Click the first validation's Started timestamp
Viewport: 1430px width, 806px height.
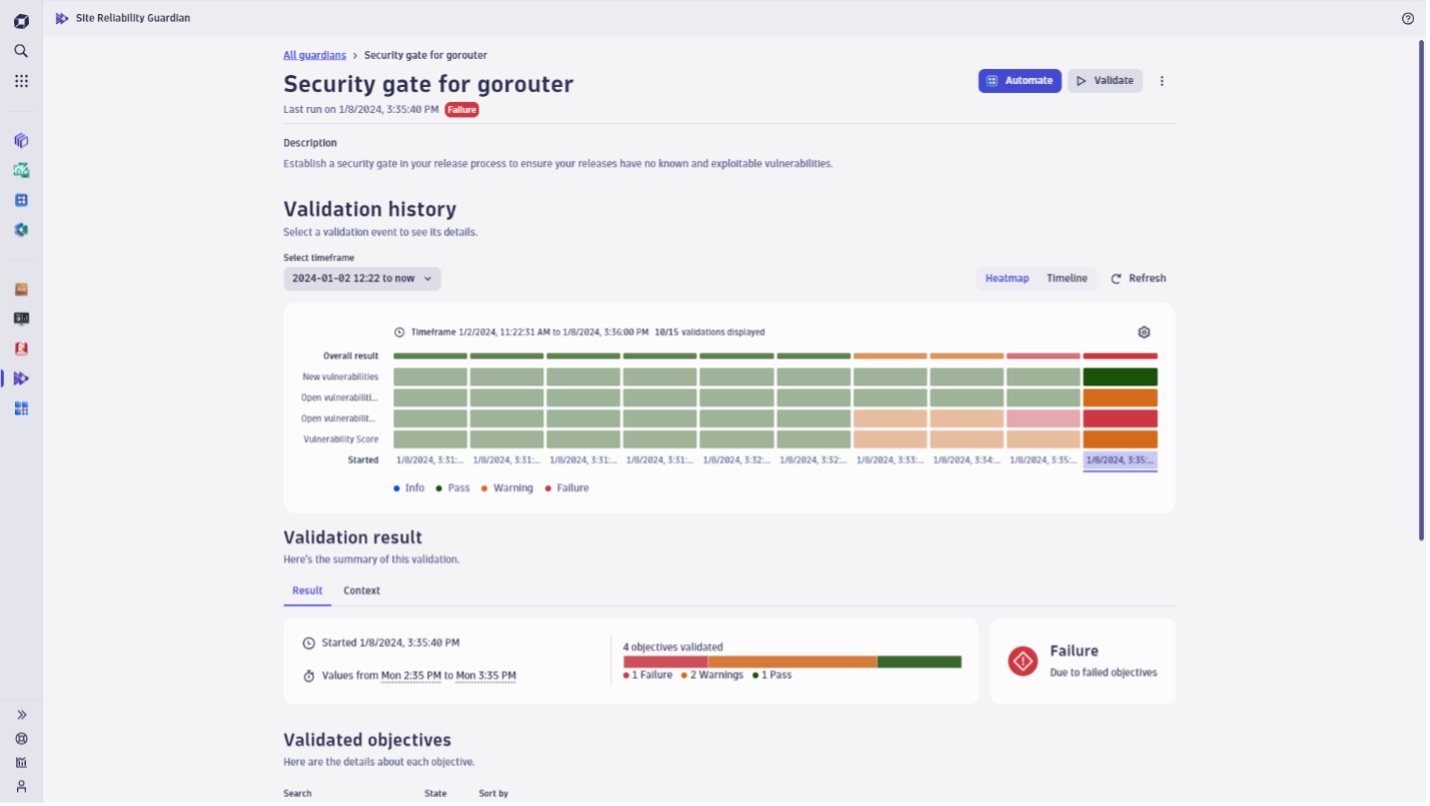(429, 460)
